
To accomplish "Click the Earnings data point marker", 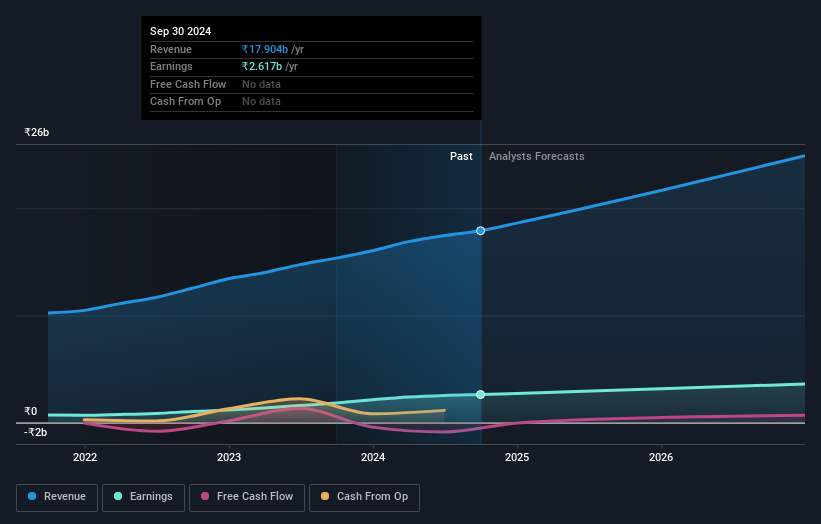I will (480, 394).
